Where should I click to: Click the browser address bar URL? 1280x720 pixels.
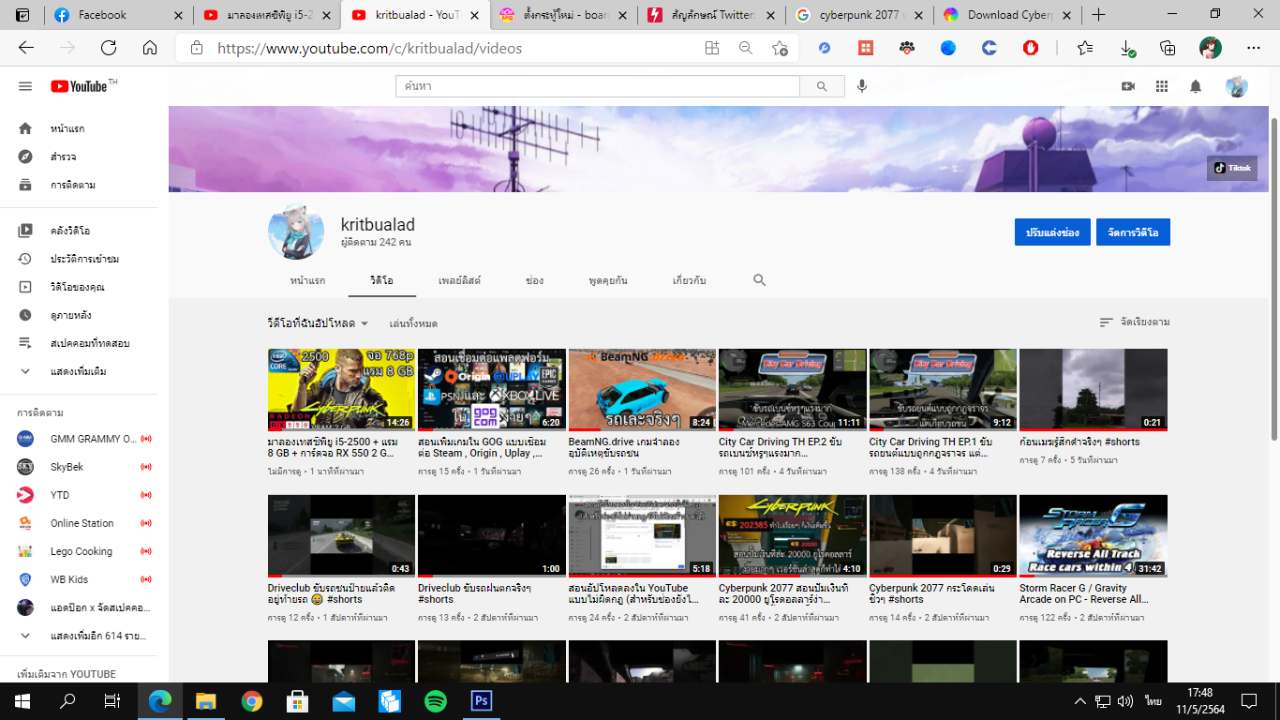370,48
